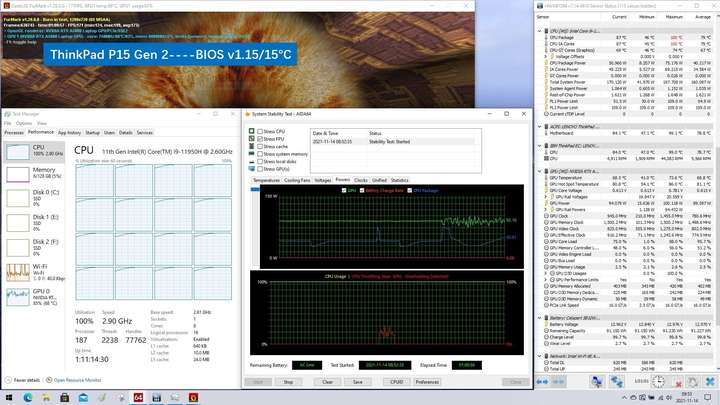Toggle the Stress GPU(s) checkbox

(260, 169)
